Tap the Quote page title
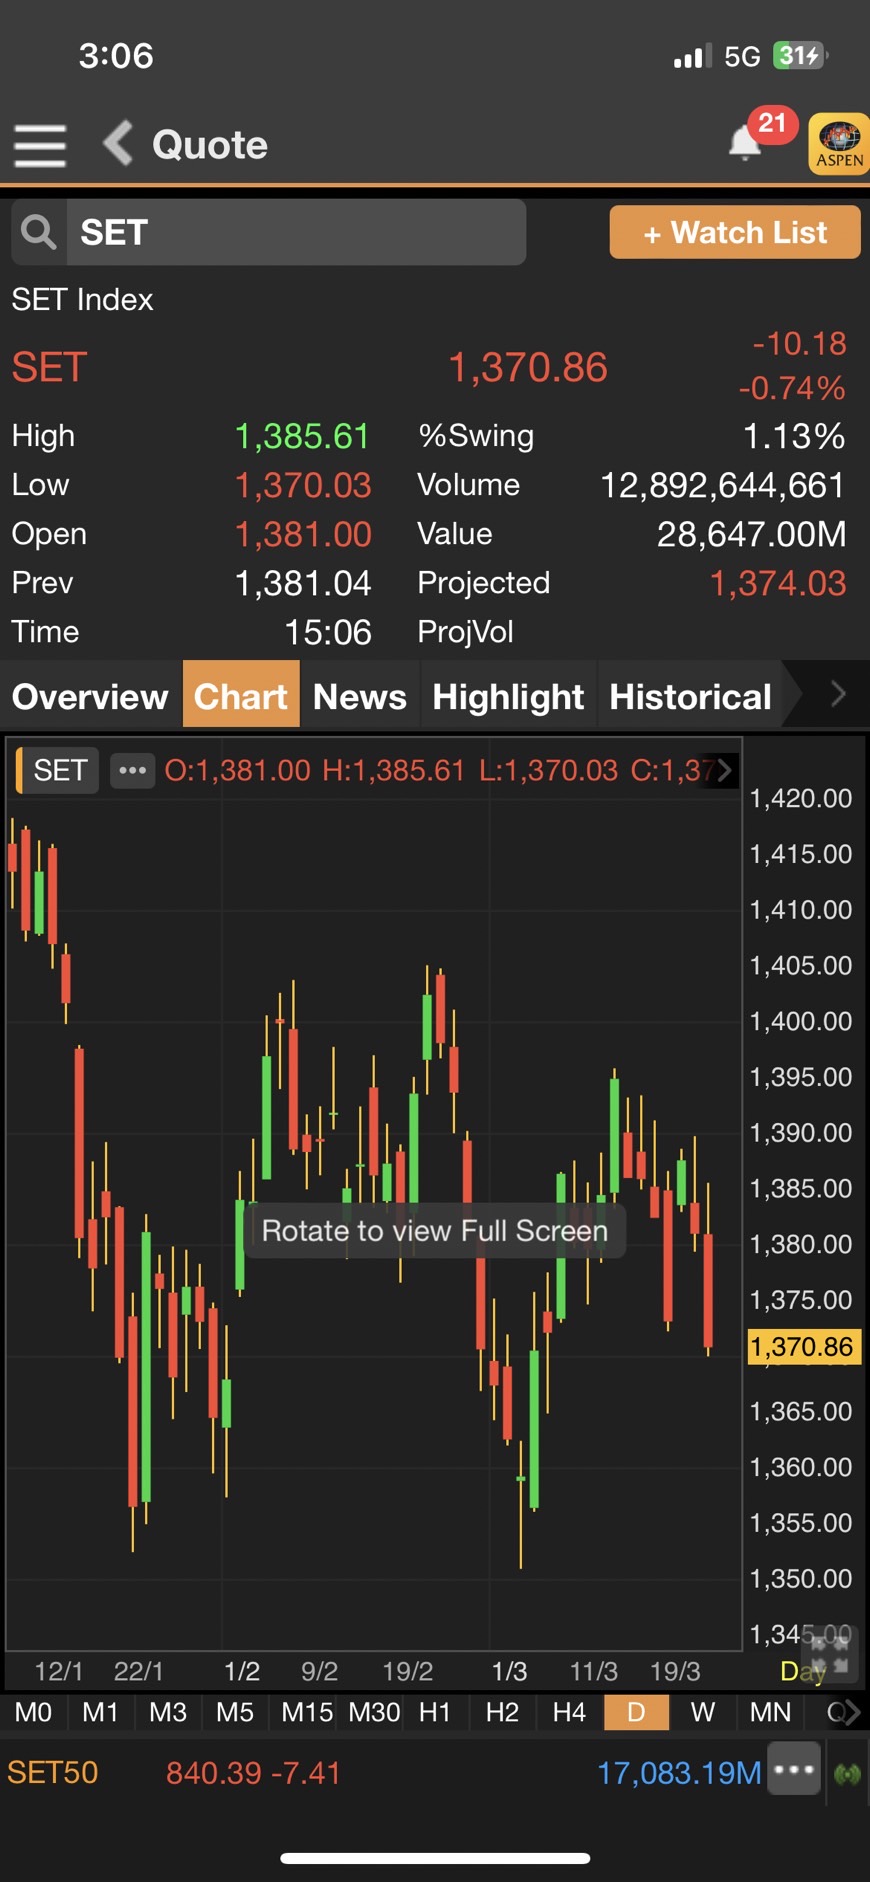 coord(210,145)
